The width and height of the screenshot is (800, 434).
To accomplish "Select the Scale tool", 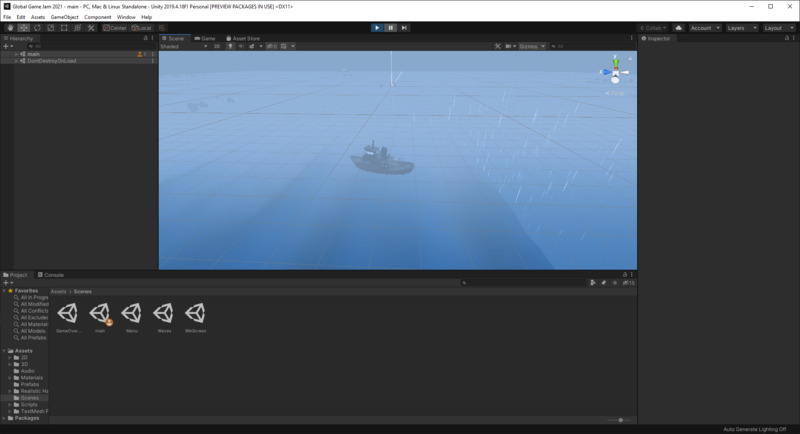I will pos(50,28).
